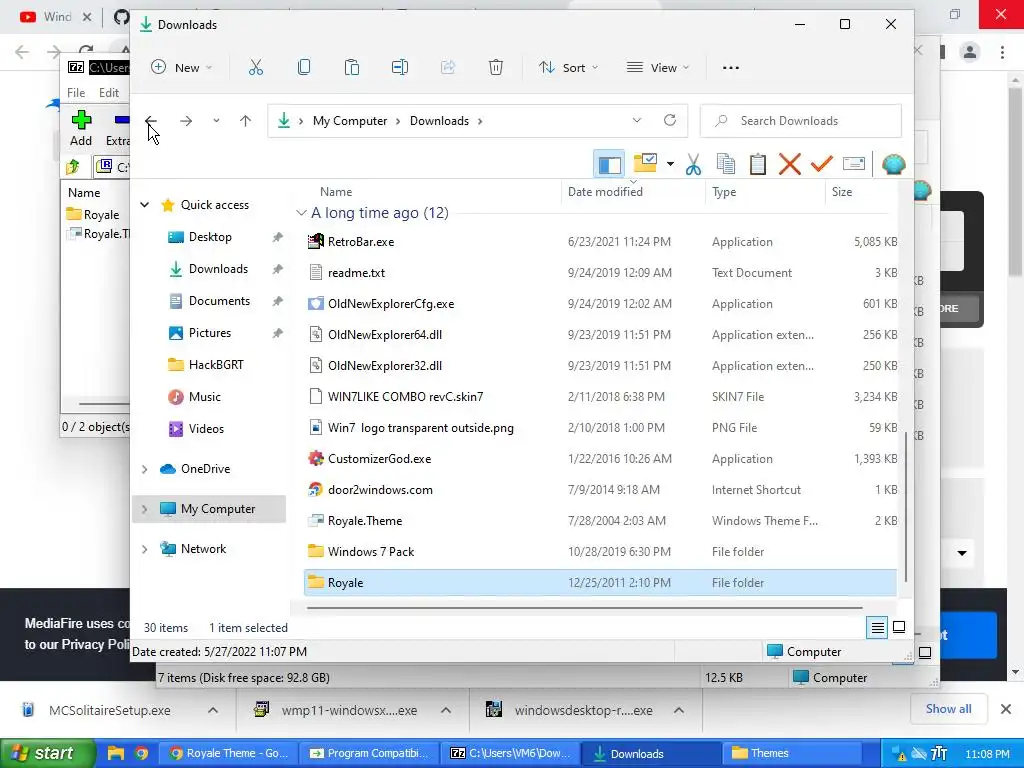
Task: Select Videos in the sidebar
Action: pos(206,429)
